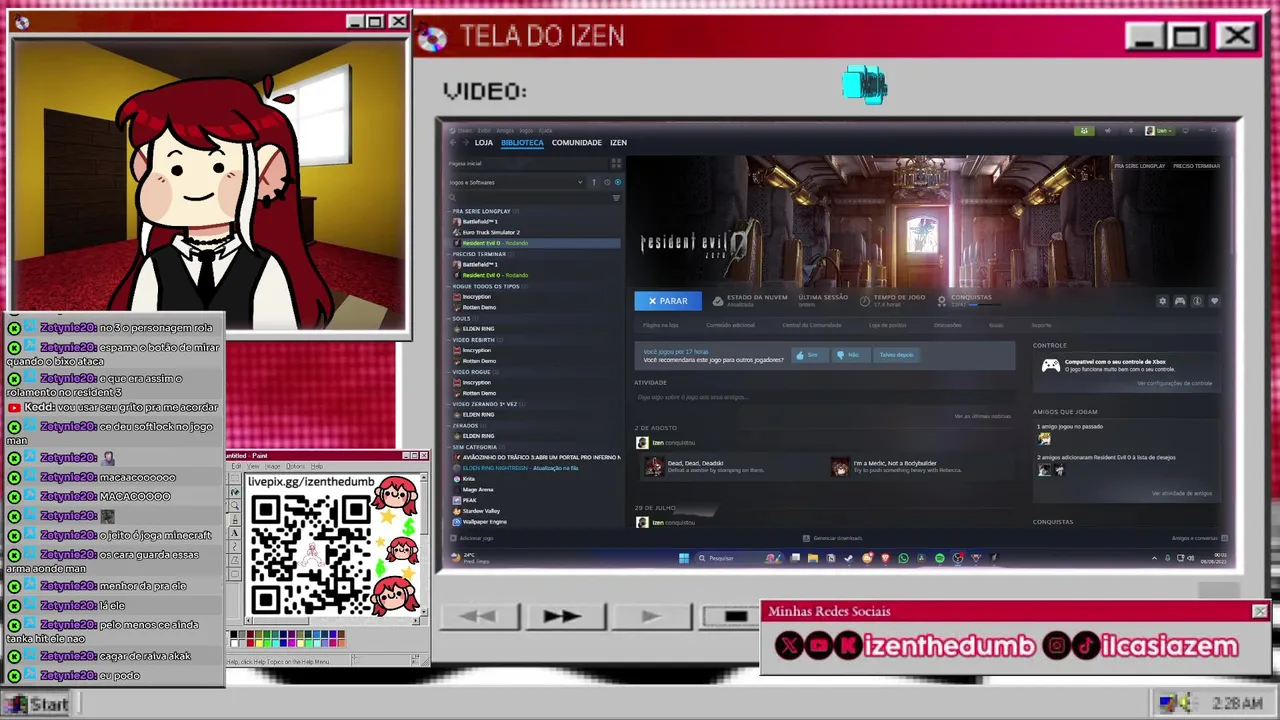Screen dimensions: 1280x720
Task: Open Gerenciar downloads at the bottom
Action: coord(832,538)
